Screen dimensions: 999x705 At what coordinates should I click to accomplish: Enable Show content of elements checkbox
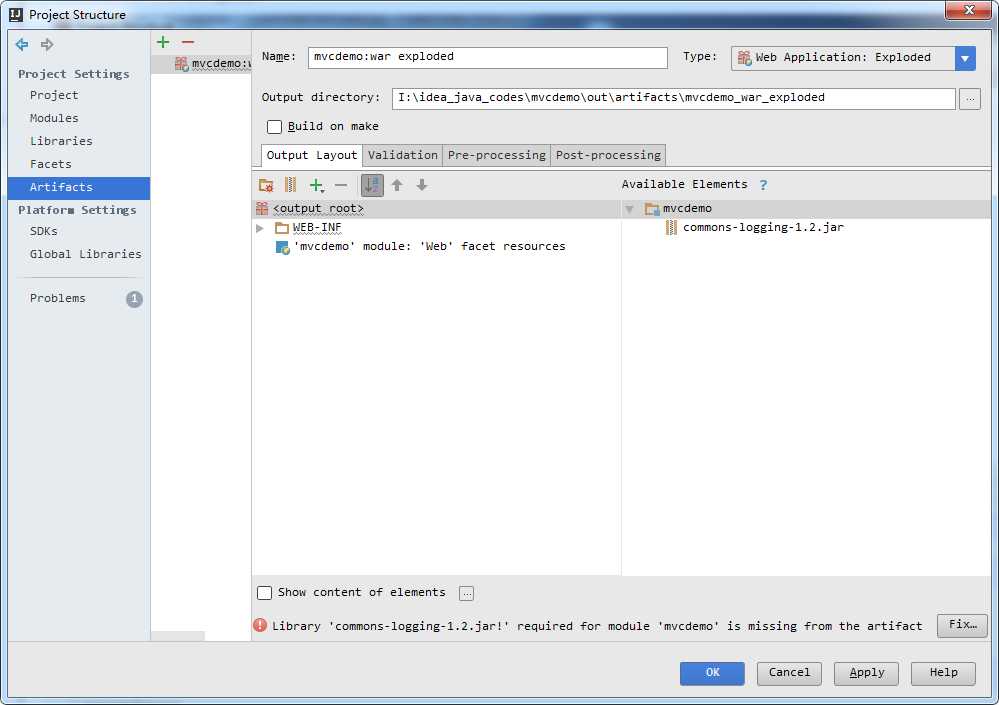(x=264, y=593)
